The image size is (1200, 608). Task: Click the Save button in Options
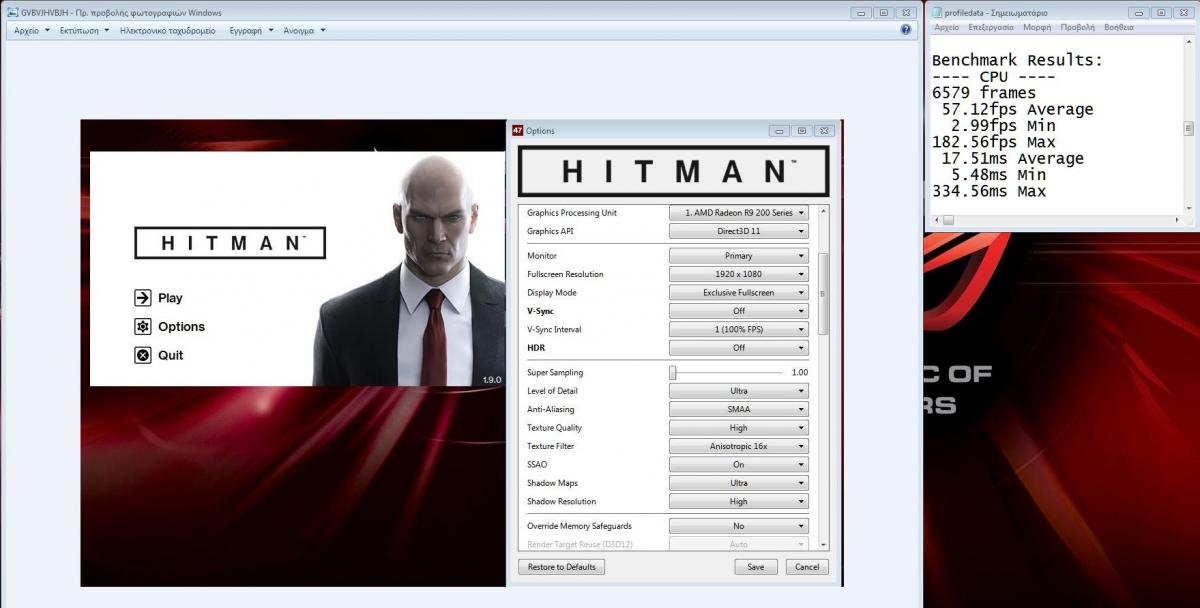(x=755, y=567)
